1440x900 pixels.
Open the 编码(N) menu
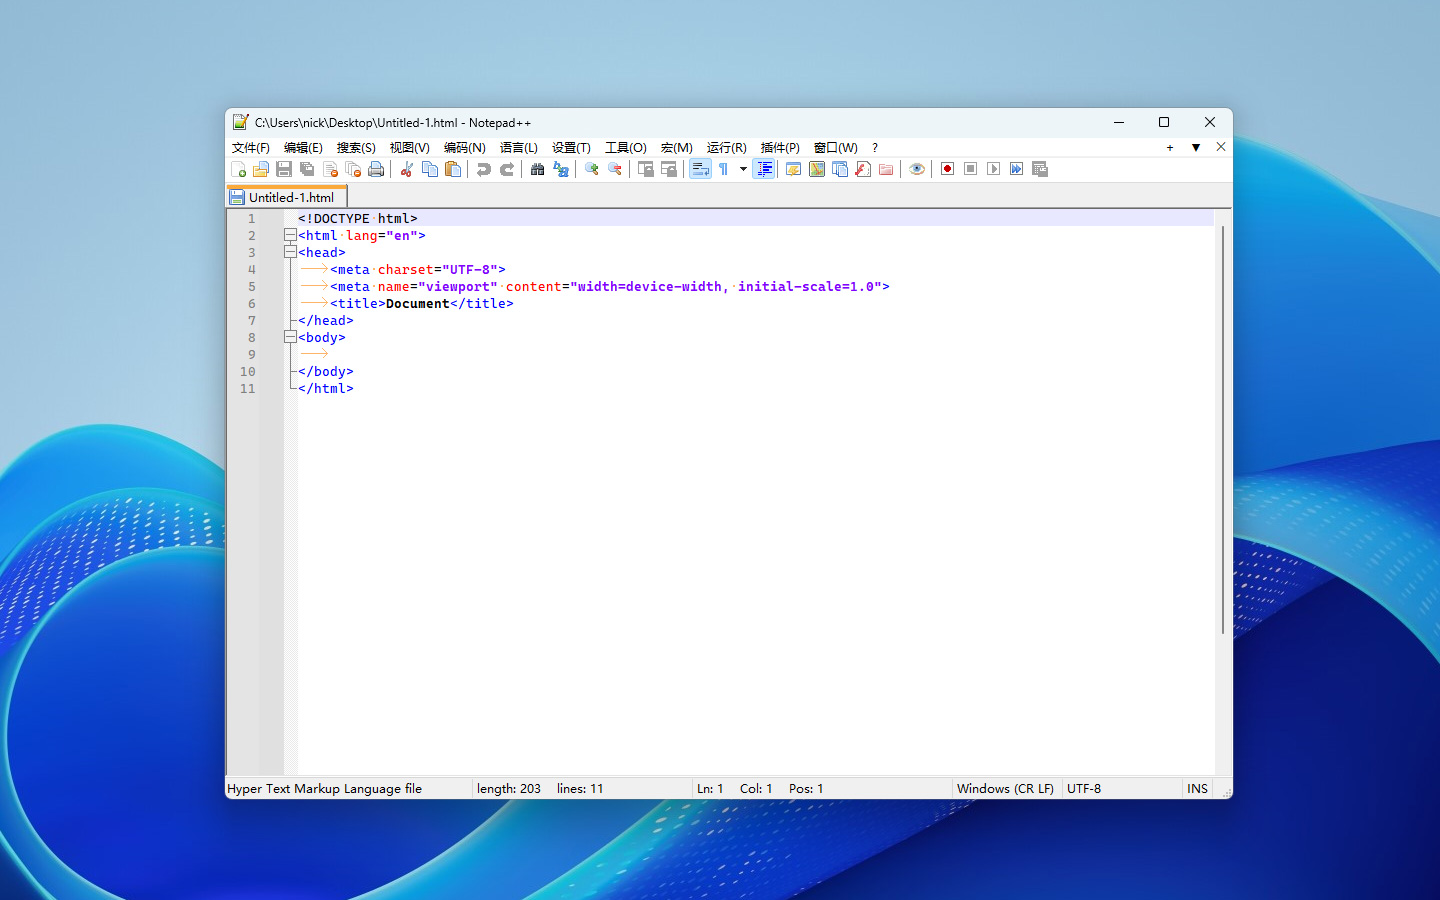465,147
